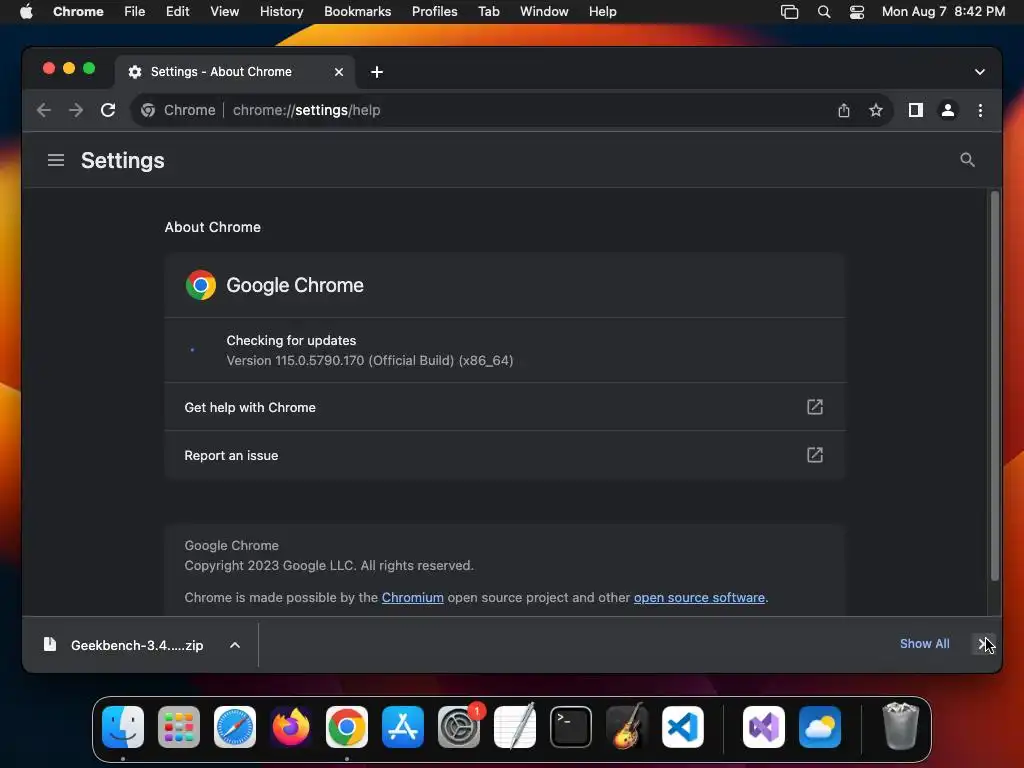Share this page via the share icon

click(844, 110)
